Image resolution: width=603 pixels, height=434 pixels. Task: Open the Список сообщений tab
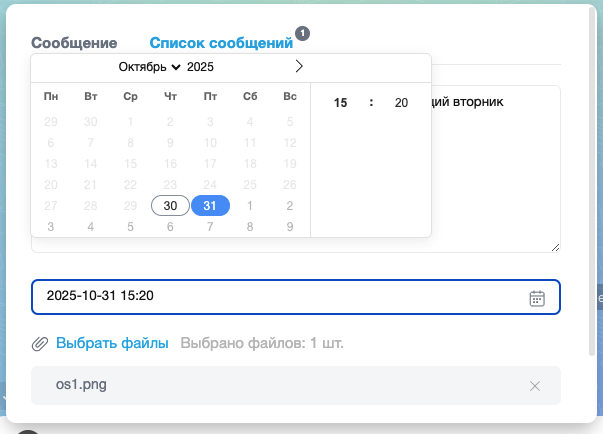coord(221,43)
